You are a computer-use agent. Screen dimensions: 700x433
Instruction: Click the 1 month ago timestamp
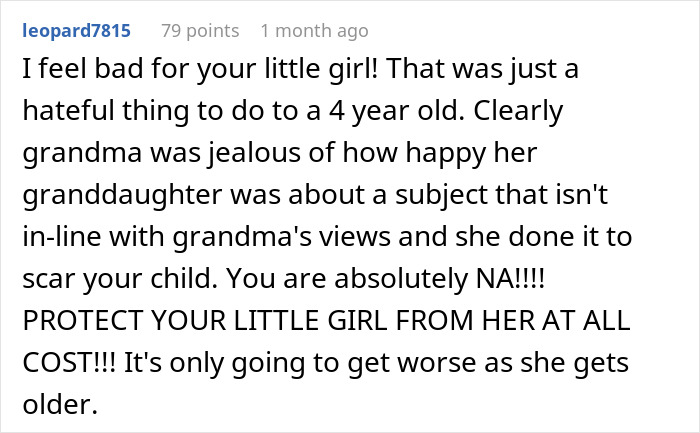point(314,31)
